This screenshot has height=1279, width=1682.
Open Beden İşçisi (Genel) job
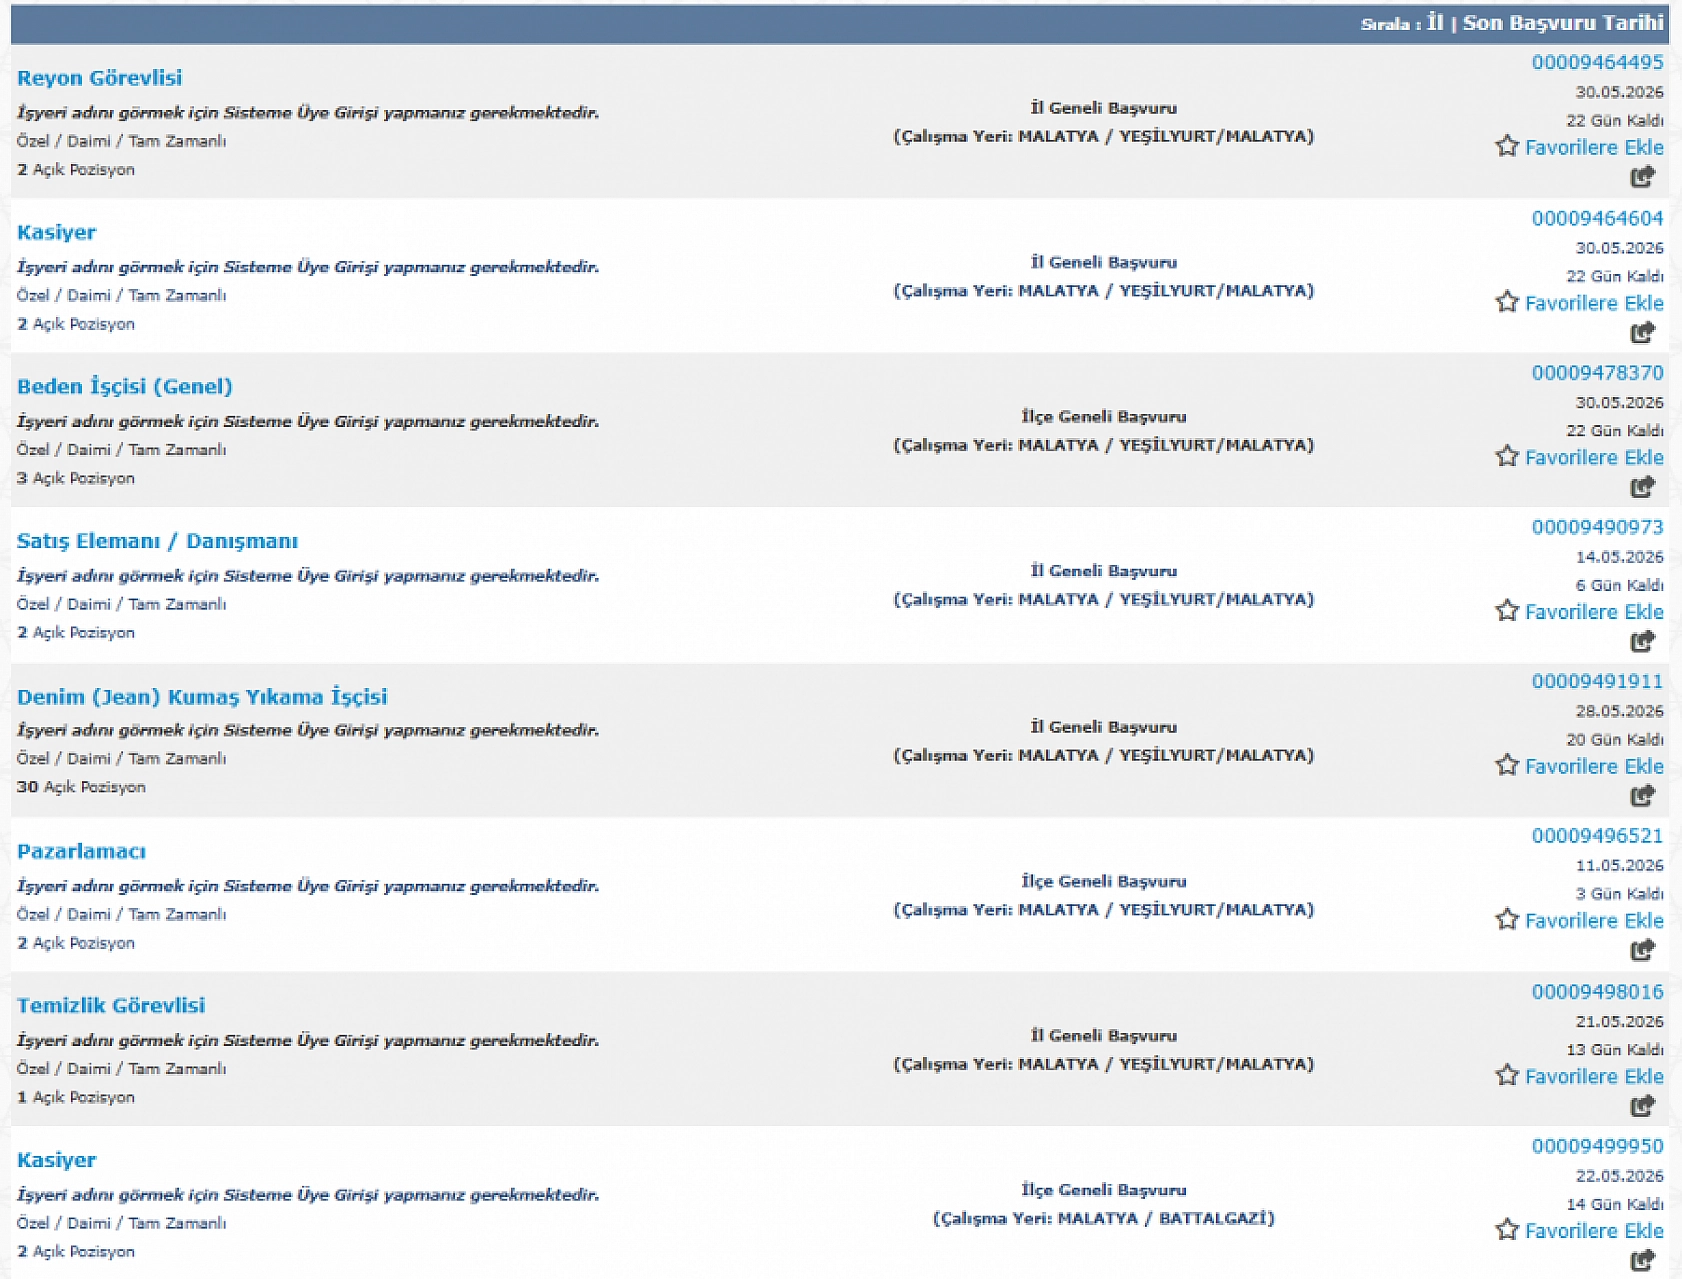[124, 387]
